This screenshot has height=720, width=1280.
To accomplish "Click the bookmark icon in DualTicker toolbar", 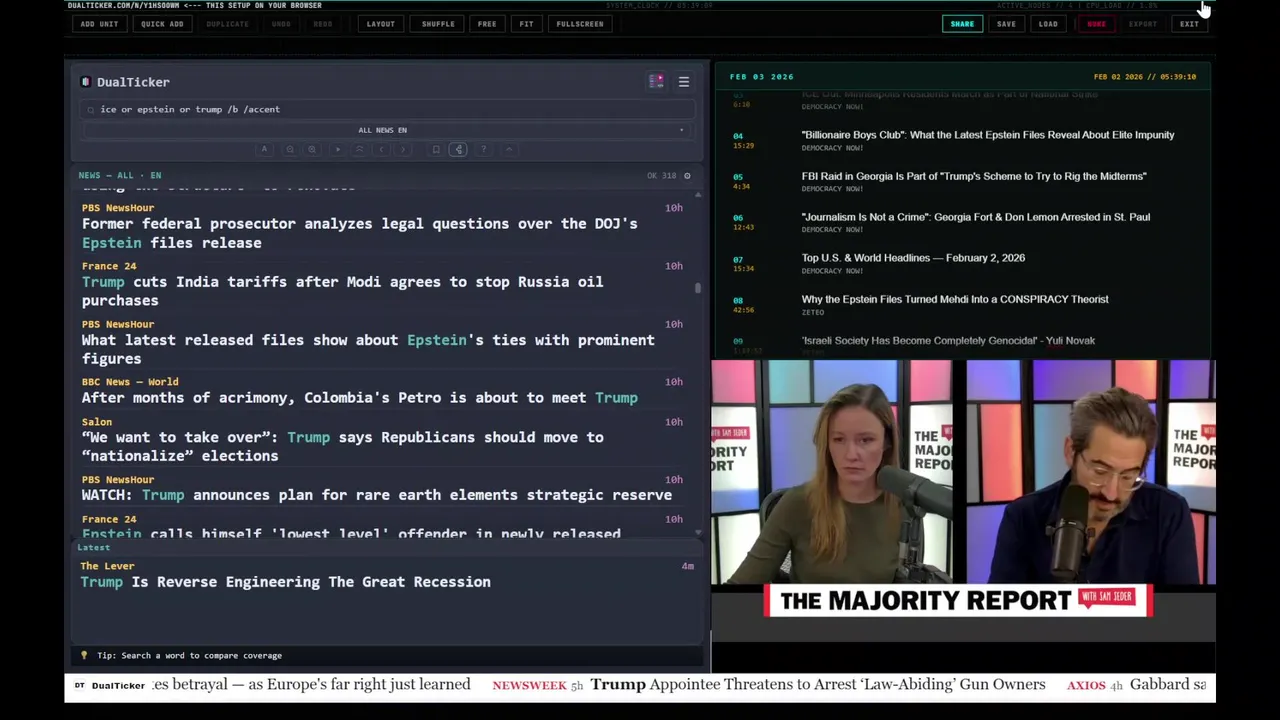I will pos(436,150).
